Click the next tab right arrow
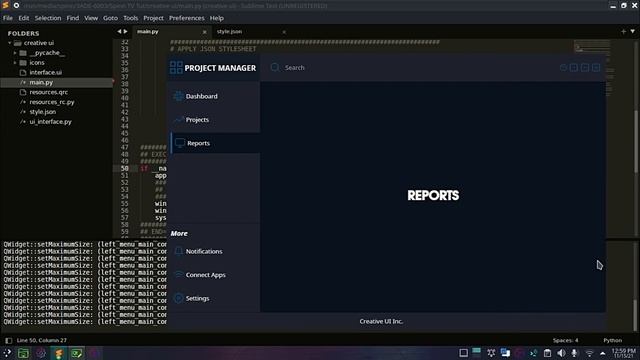Viewport: 640px width, 360px height. [125, 31]
